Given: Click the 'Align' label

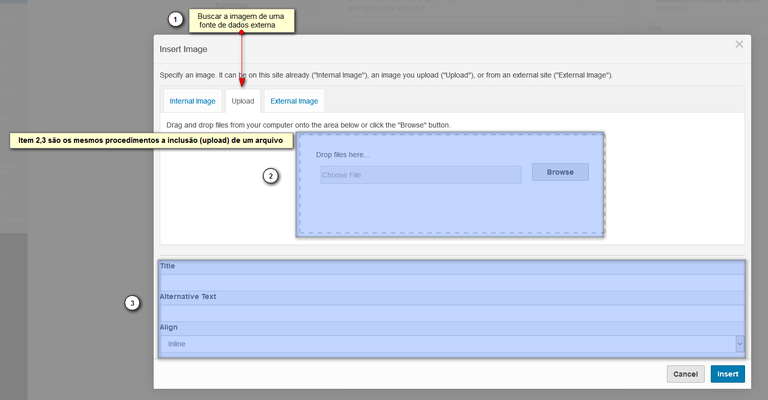Looking at the screenshot, I should [168, 327].
